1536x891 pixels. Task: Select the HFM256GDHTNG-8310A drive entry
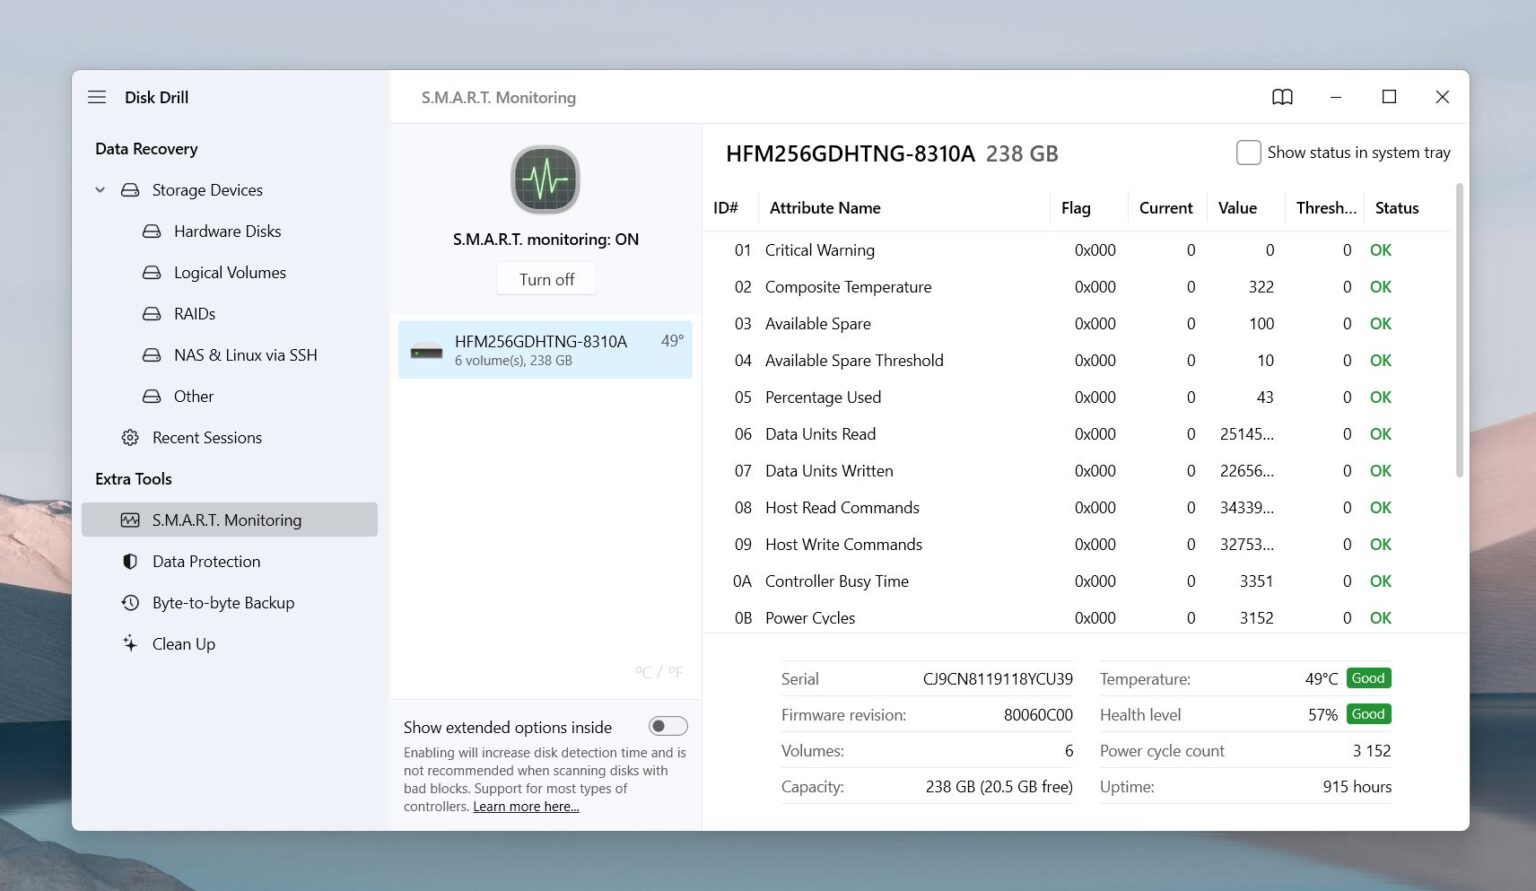tap(546, 349)
